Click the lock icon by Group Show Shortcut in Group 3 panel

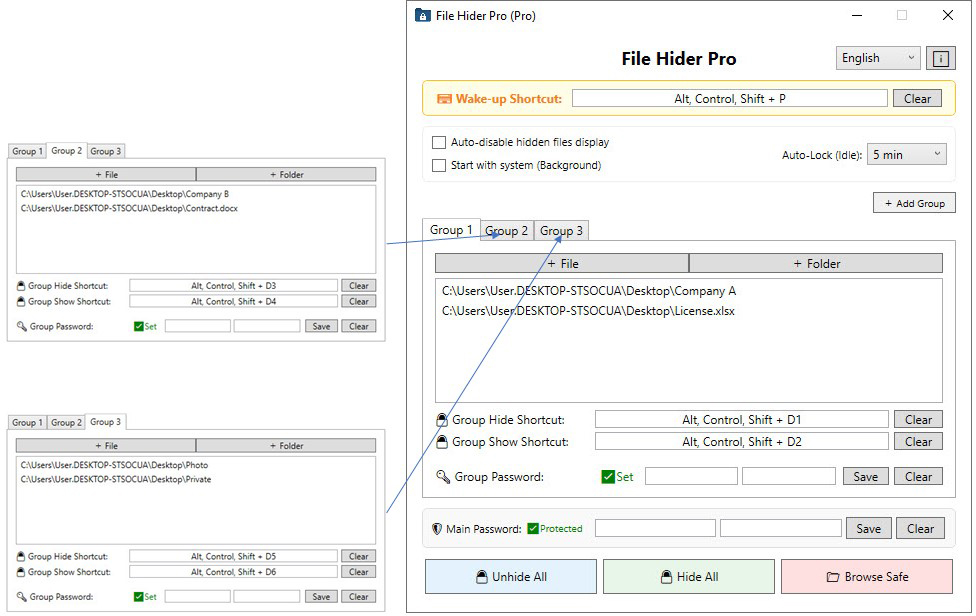21,572
